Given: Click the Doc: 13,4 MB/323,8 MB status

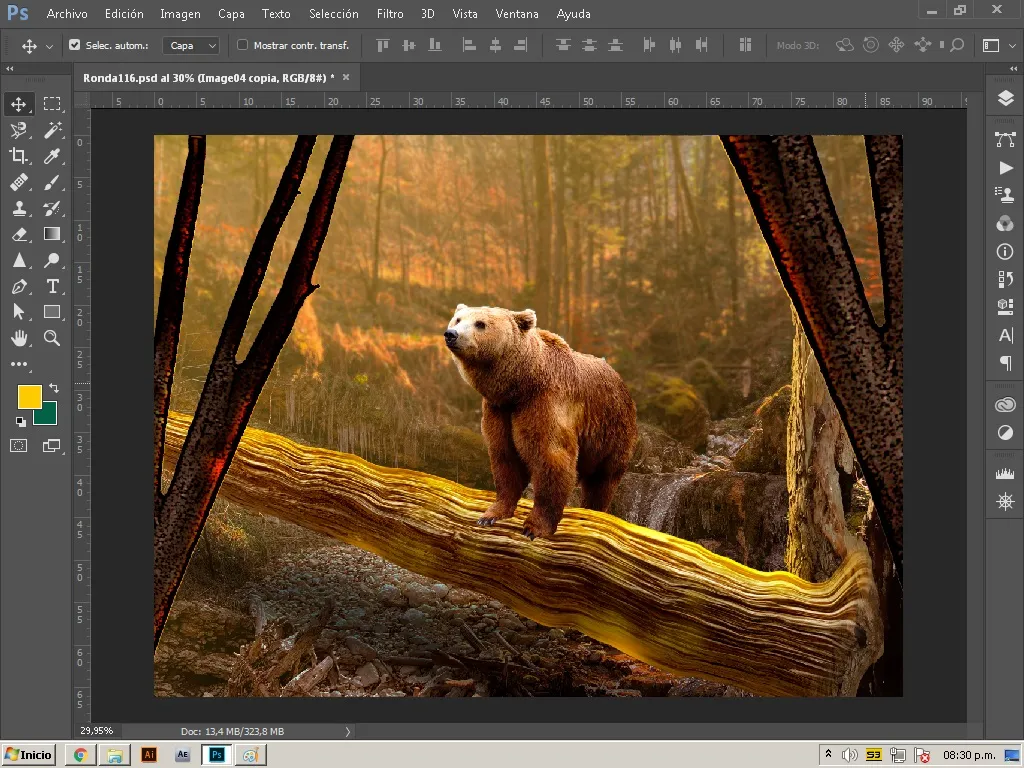Looking at the screenshot, I should click(x=232, y=731).
